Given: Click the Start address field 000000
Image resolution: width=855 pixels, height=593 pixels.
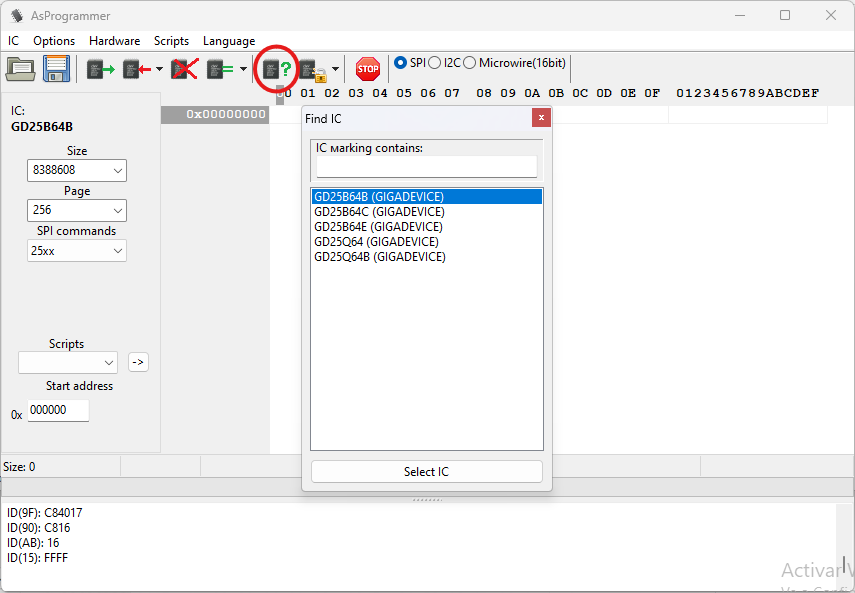Looking at the screenshot, I should coord(58,410).
